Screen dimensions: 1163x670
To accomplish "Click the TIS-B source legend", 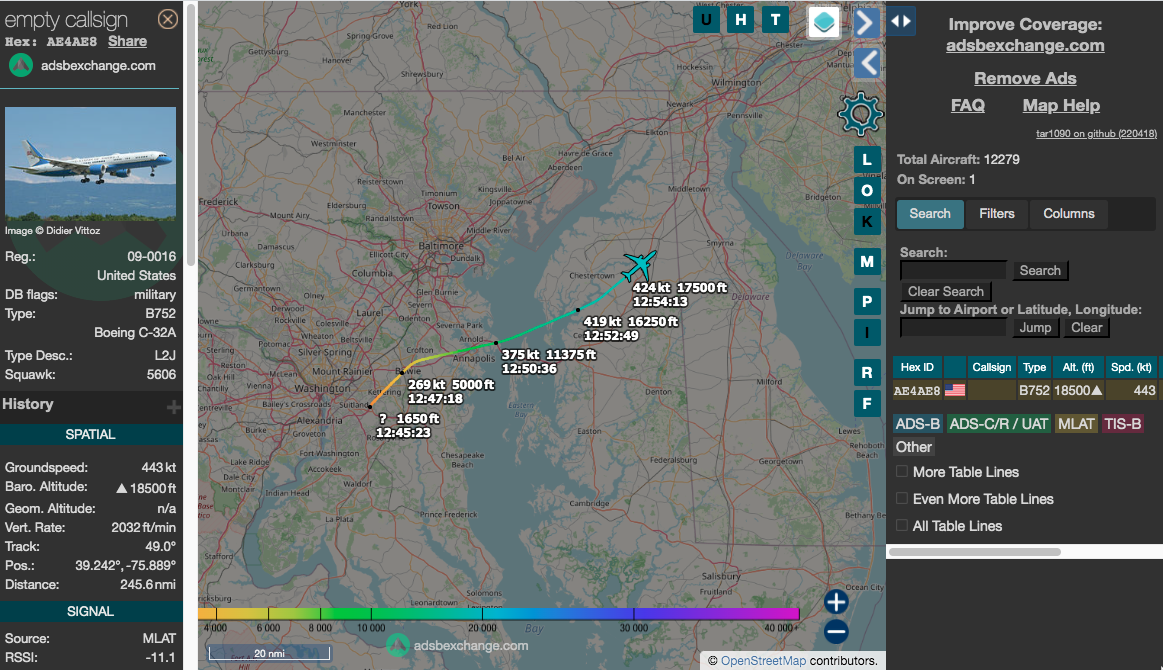I will click(1122, 424).
